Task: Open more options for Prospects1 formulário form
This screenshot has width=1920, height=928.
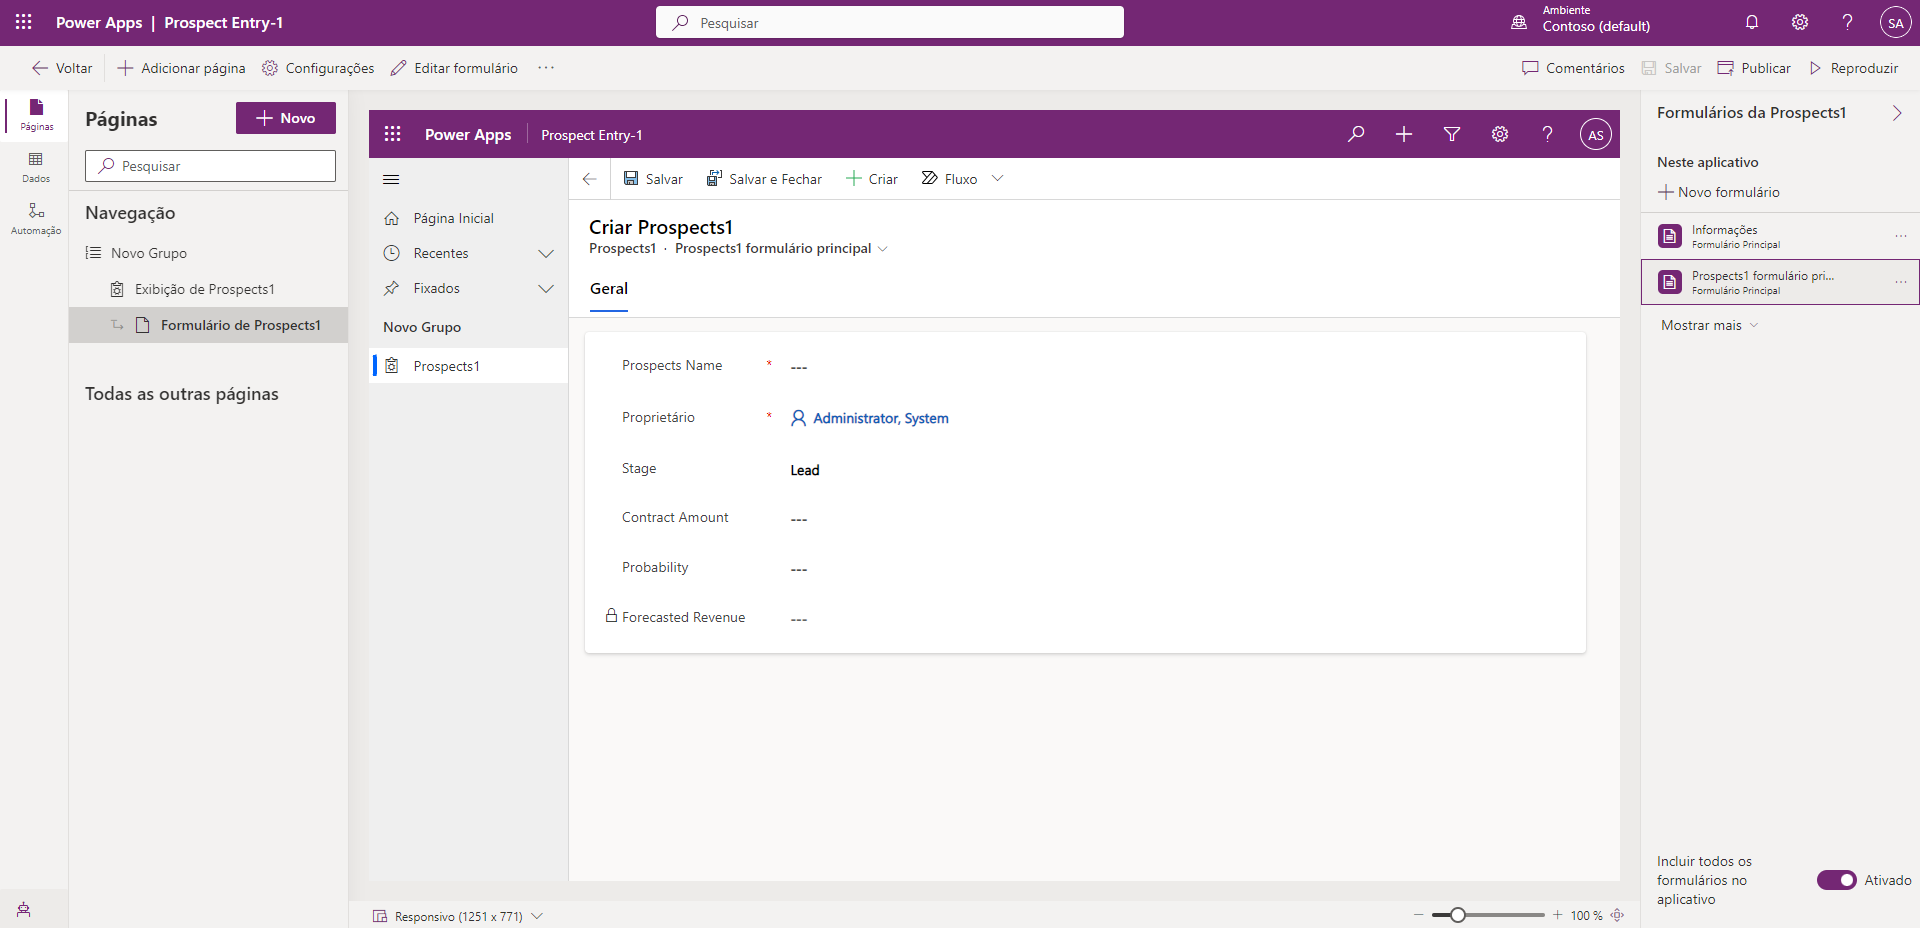Action: [x=1901, y=282]
